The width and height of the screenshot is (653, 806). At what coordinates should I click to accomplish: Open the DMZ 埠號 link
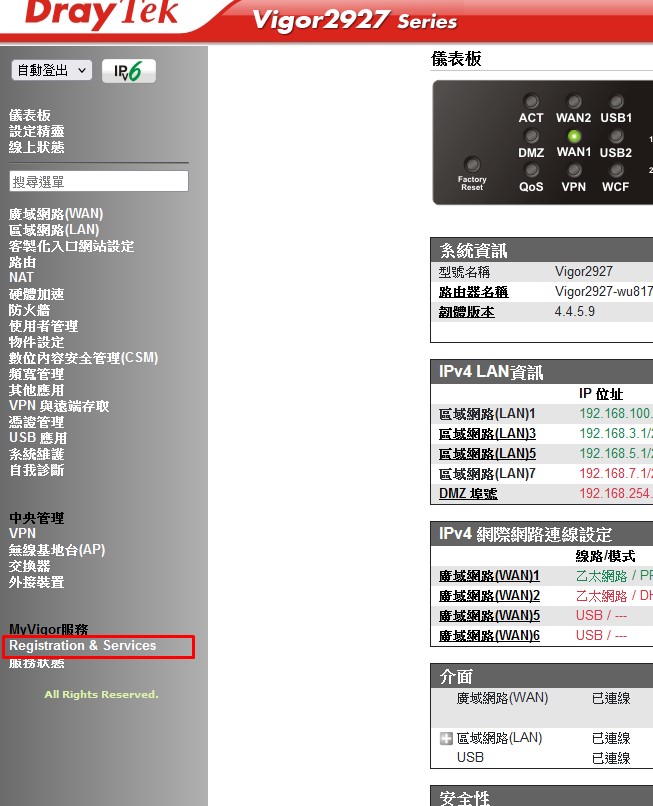pos(468,494)
